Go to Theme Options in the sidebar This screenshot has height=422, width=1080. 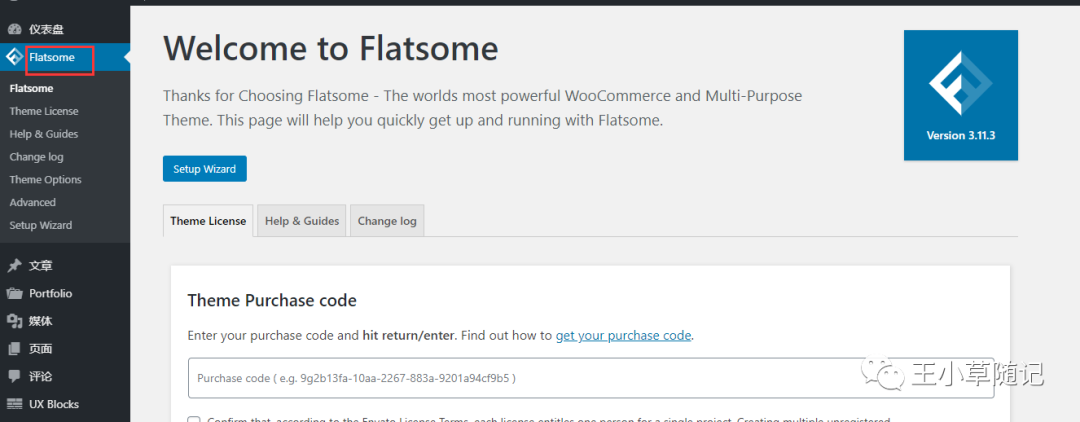[x=45, y=179]
